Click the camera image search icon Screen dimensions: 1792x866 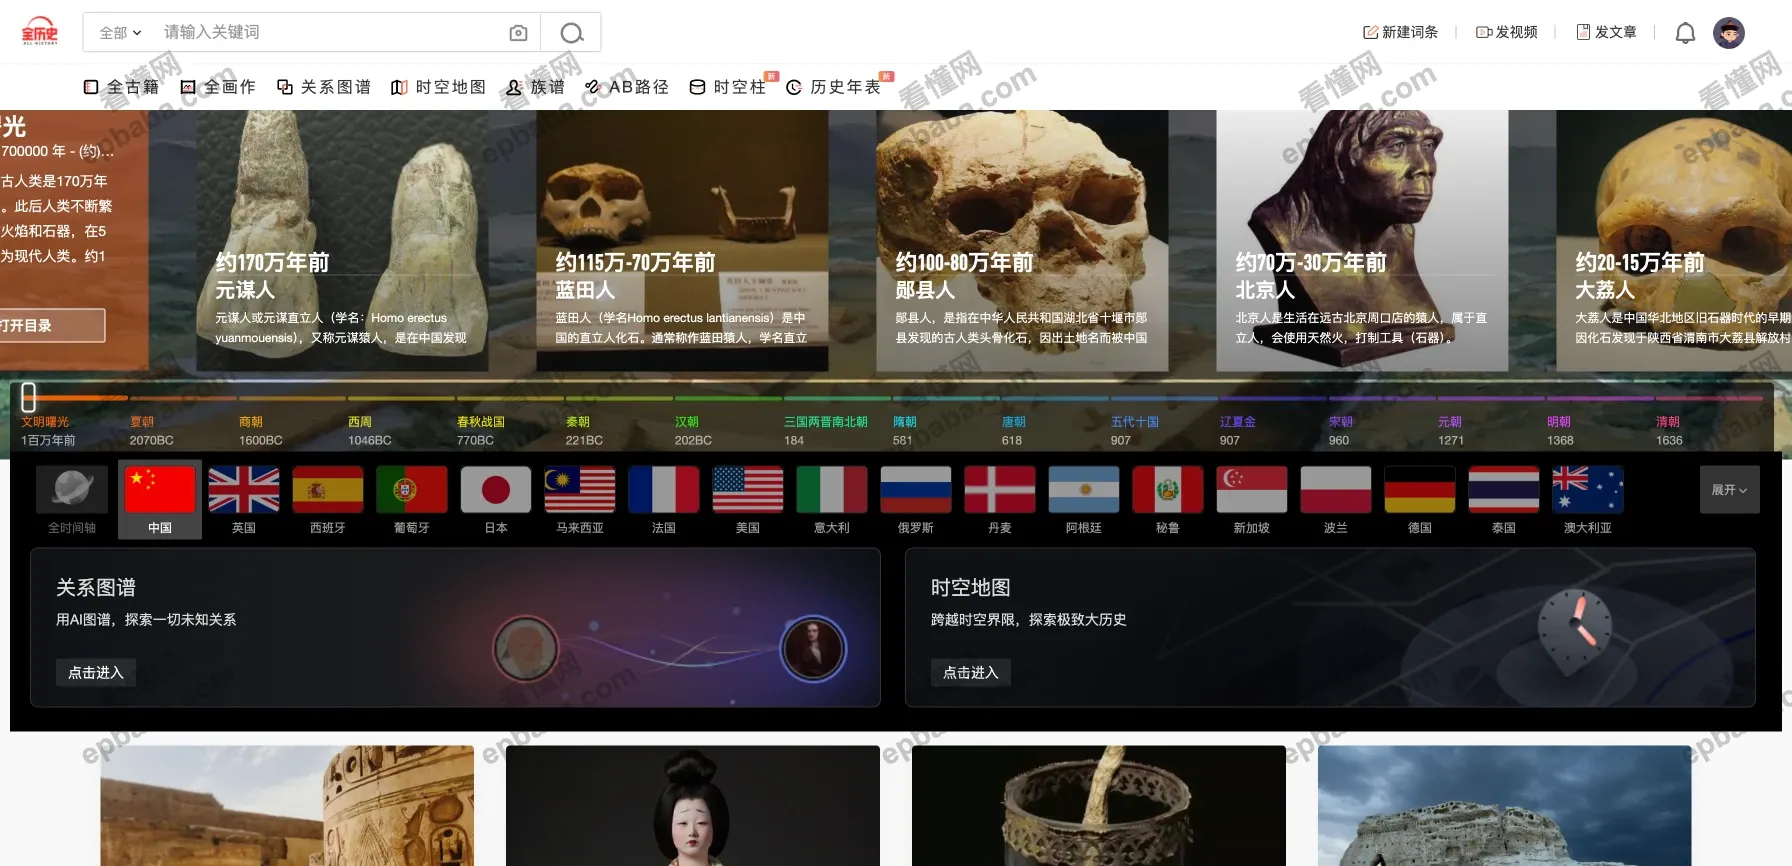pos(518,33)
